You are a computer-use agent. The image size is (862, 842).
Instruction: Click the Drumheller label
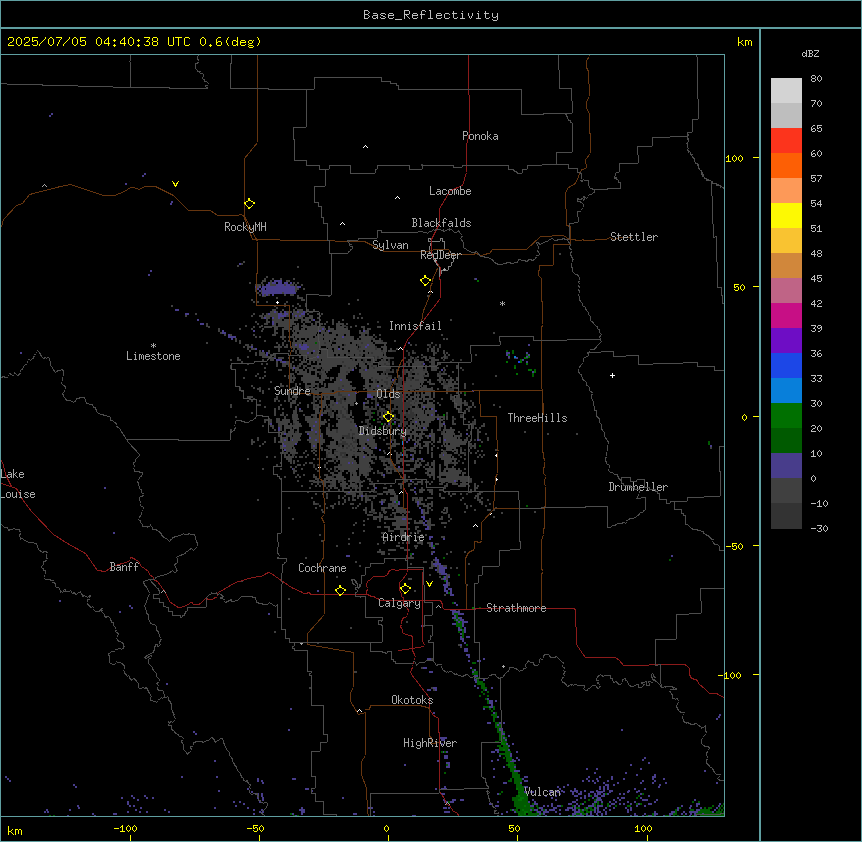638,487
